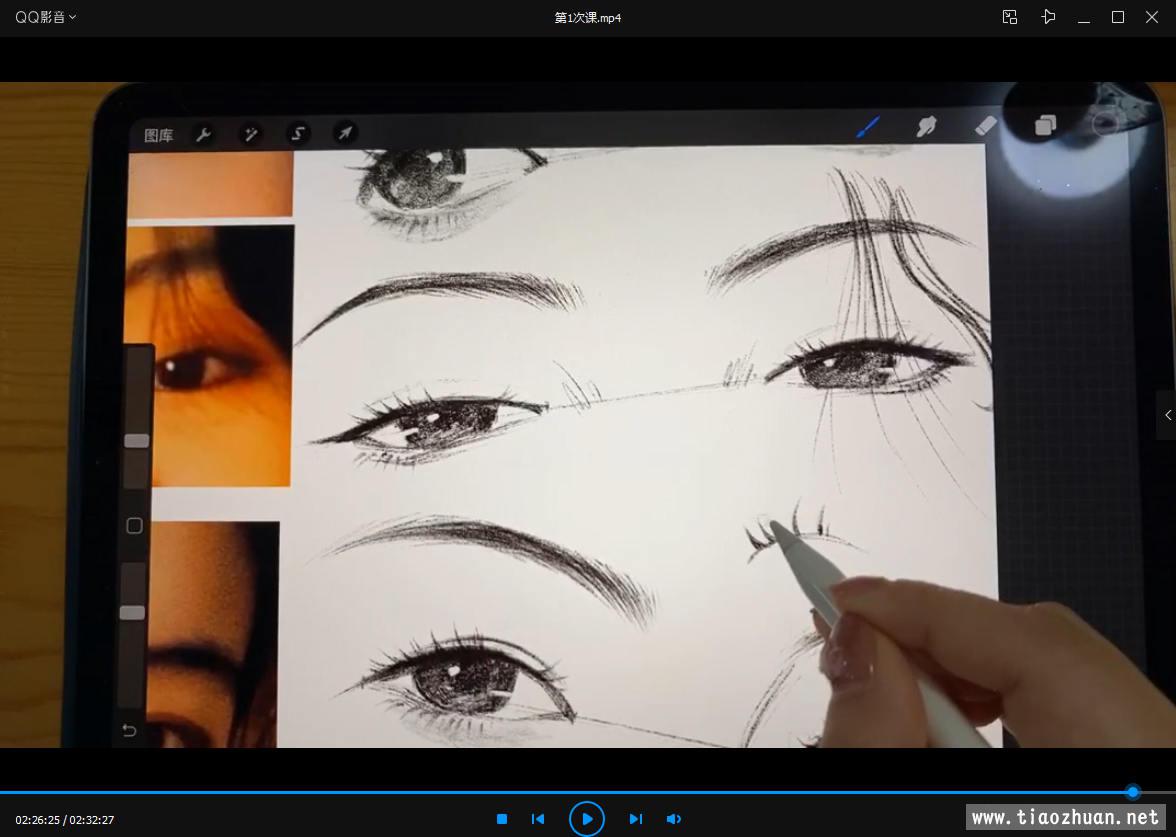The image size is (1176, 837).
Task: Switch to mini mode window icon
Action: [x=1010, y=17]
